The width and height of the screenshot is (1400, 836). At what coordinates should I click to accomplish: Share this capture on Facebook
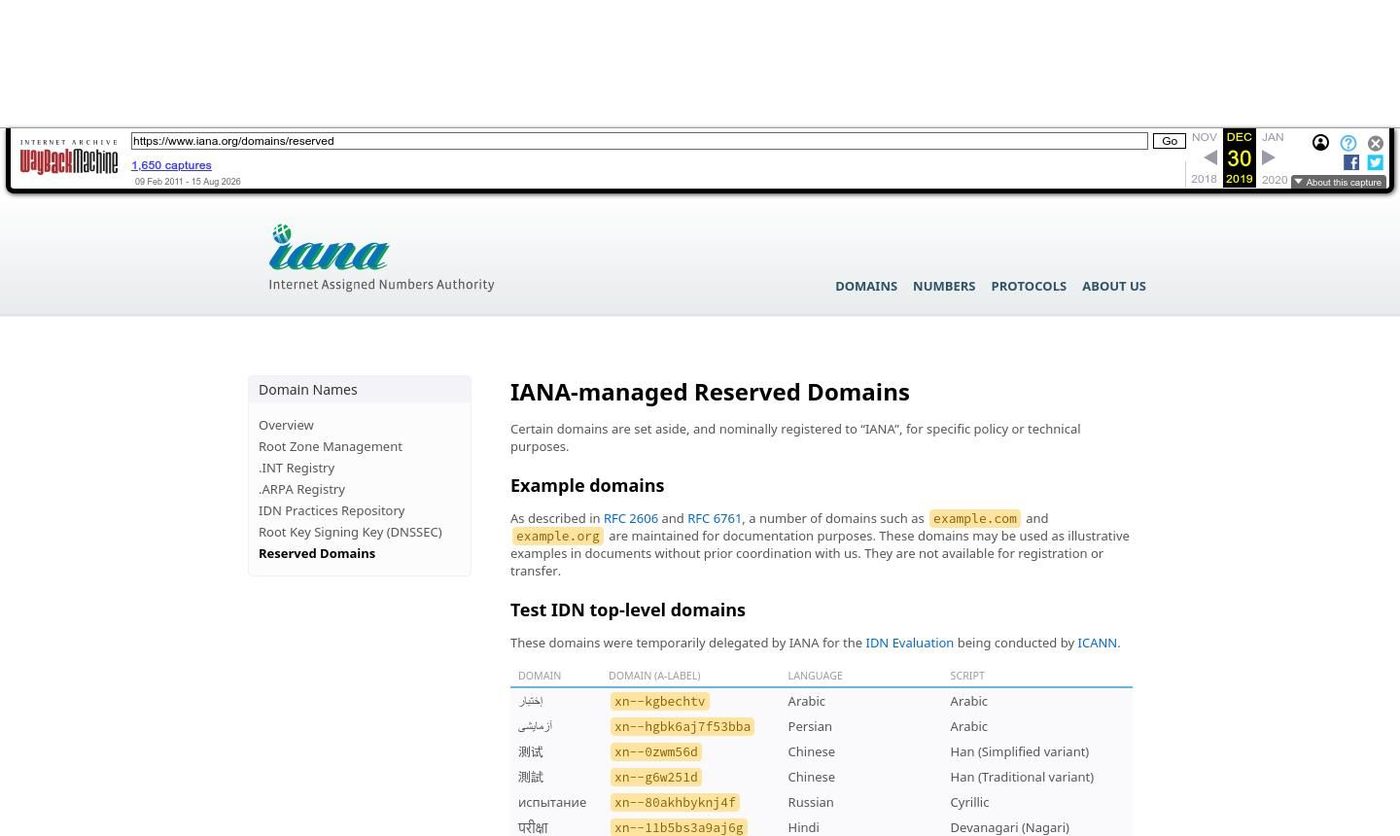click(x=1351, y=162)
